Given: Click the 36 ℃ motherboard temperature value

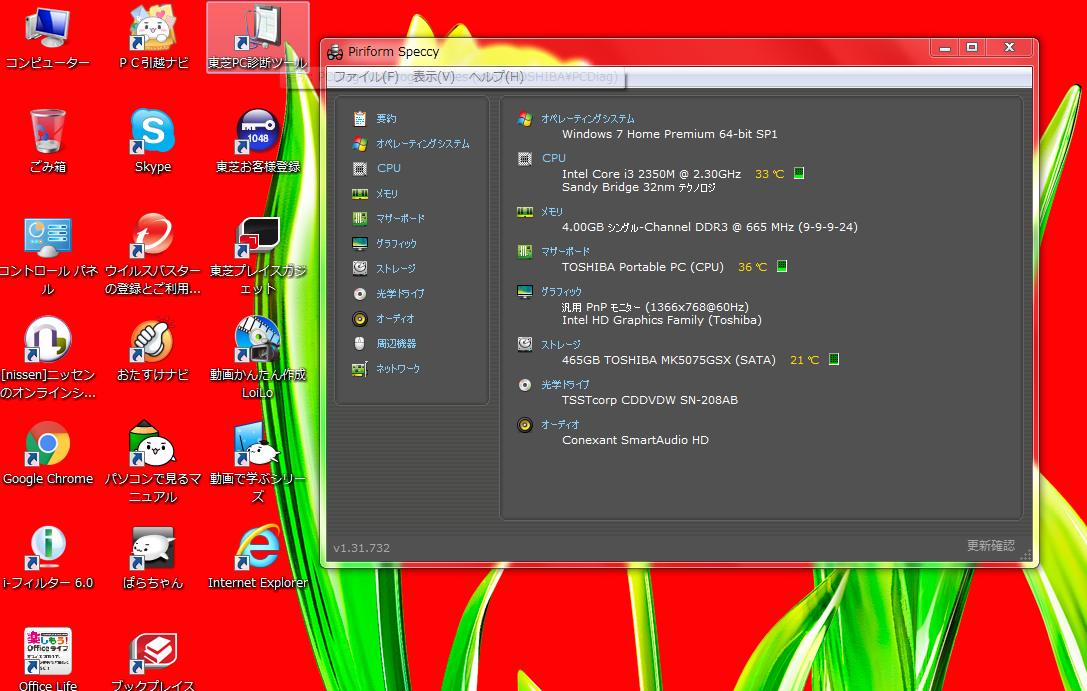Looking at the screenshot, I should (x=752, y=267).
